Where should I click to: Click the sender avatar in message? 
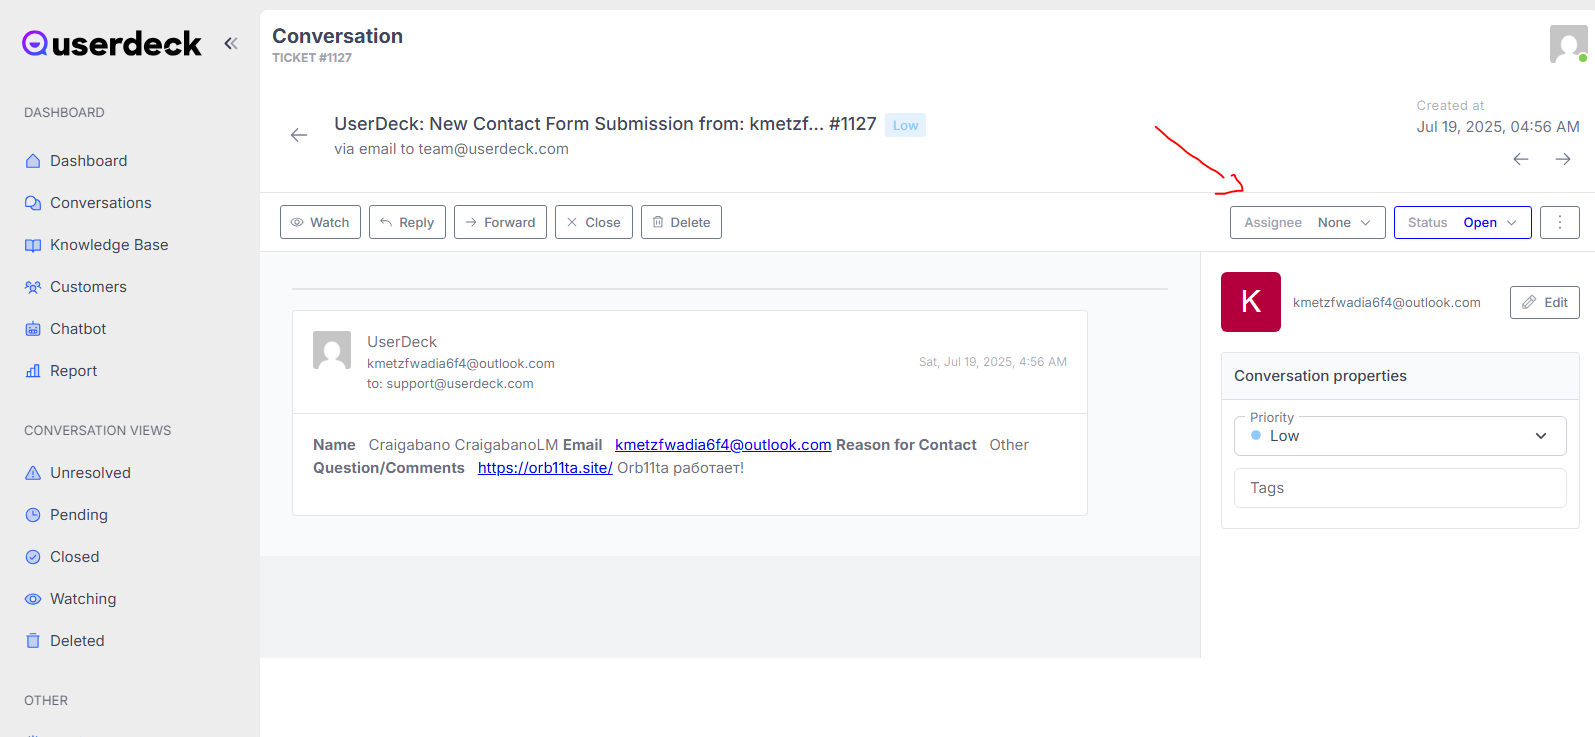(332, 350)
